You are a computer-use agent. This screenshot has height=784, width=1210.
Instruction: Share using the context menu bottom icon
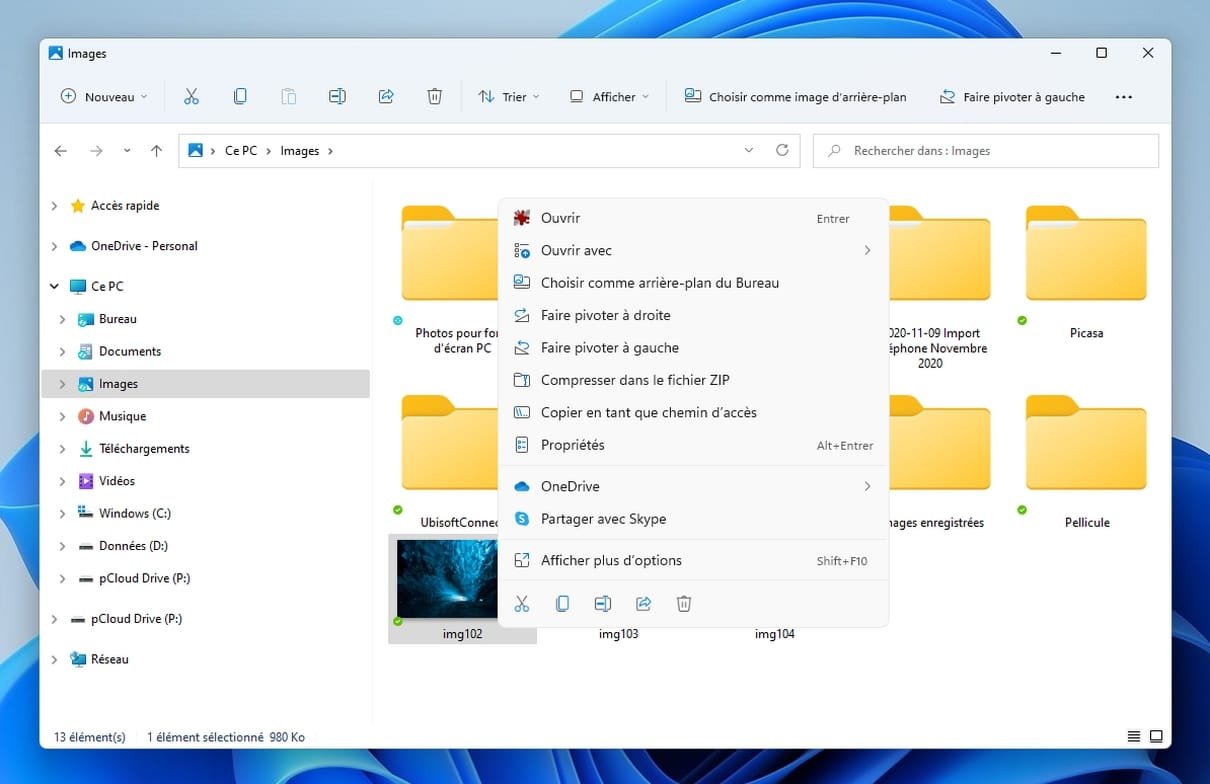click(643, 604)
